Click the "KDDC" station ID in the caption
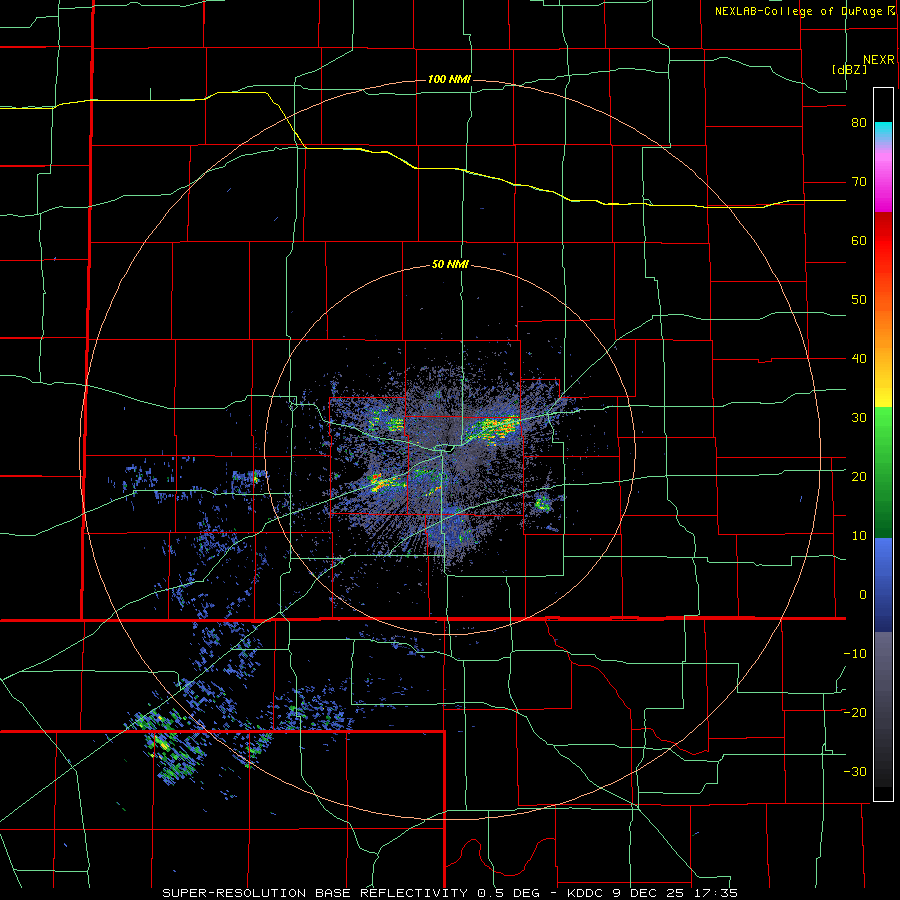This screenshot has height=900, width=900. click(x=587, y=893)
